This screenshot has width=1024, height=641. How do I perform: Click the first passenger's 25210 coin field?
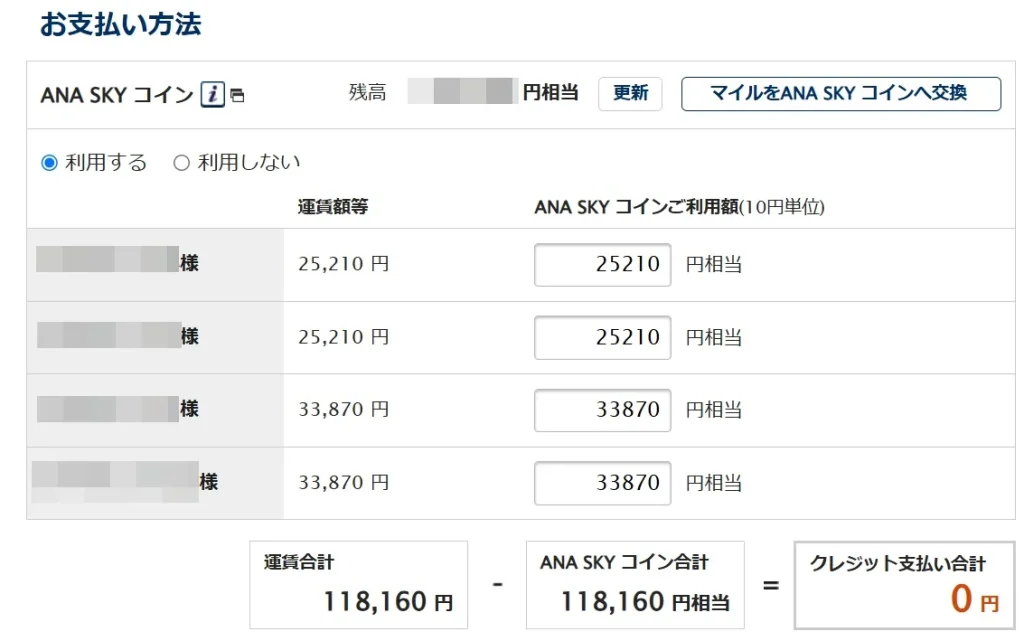point(602,264)
